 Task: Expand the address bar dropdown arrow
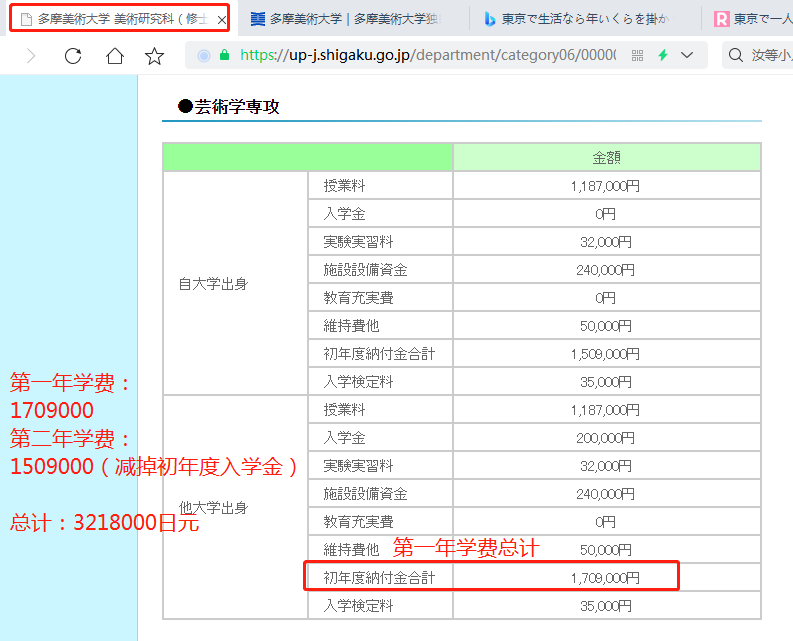(688, 56)
